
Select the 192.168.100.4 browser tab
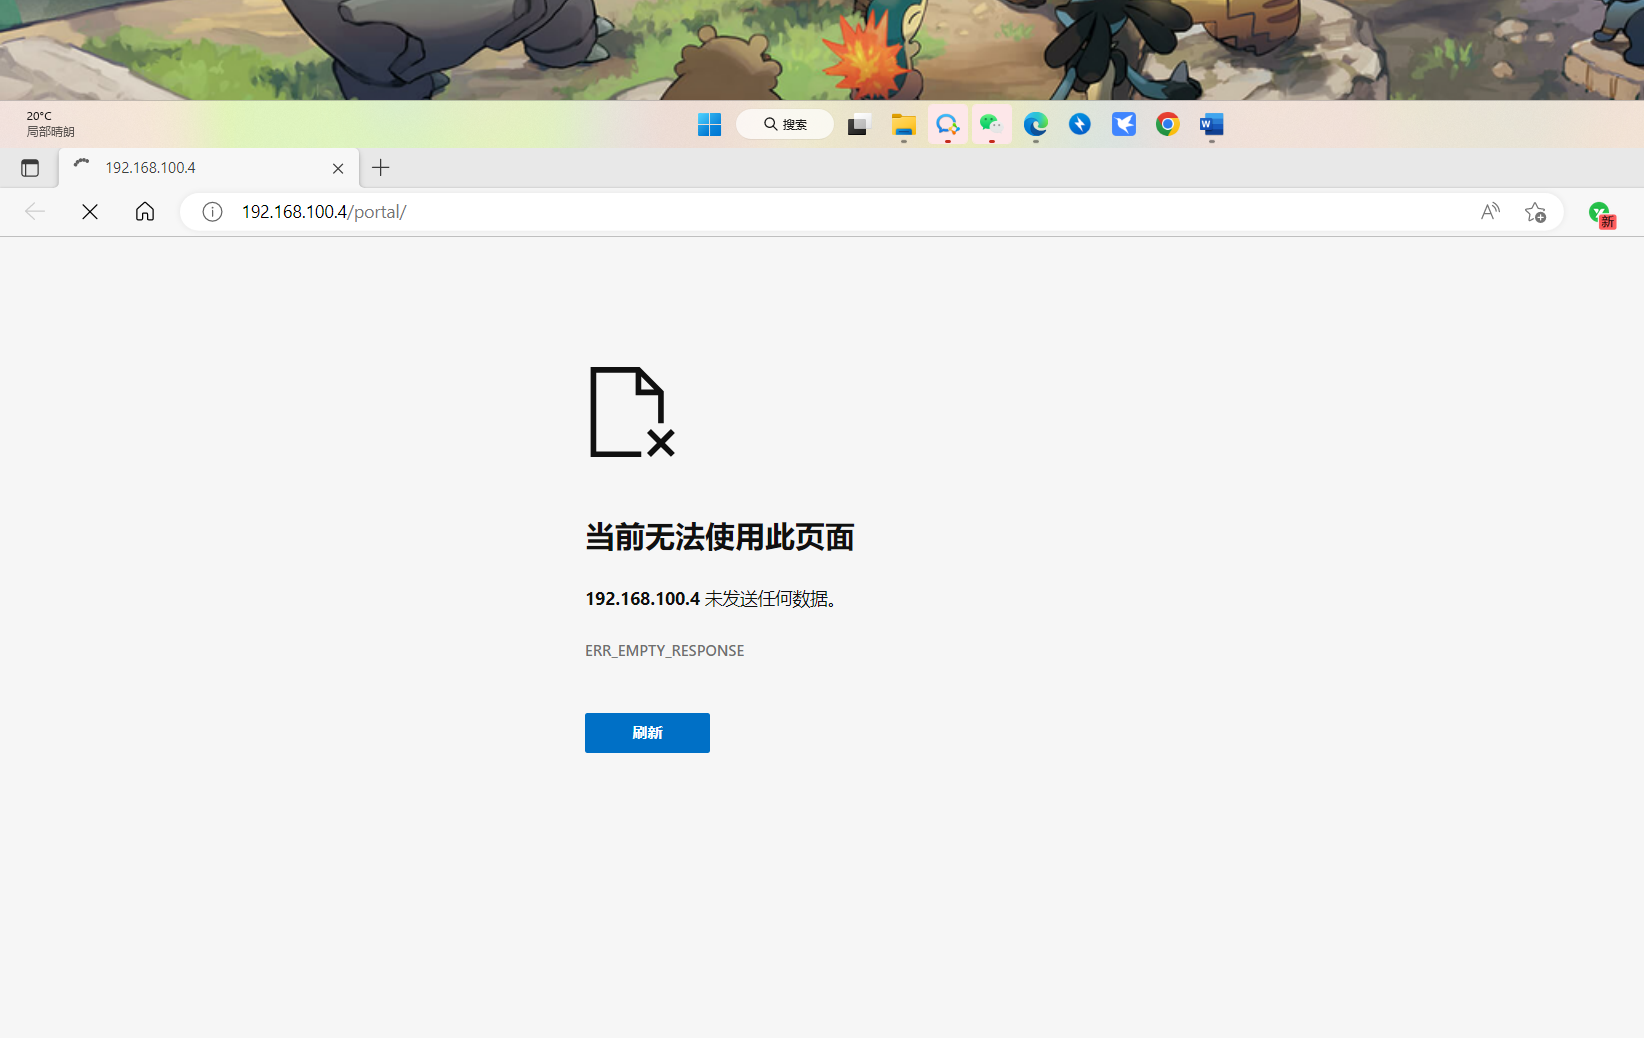coord(209,168)
